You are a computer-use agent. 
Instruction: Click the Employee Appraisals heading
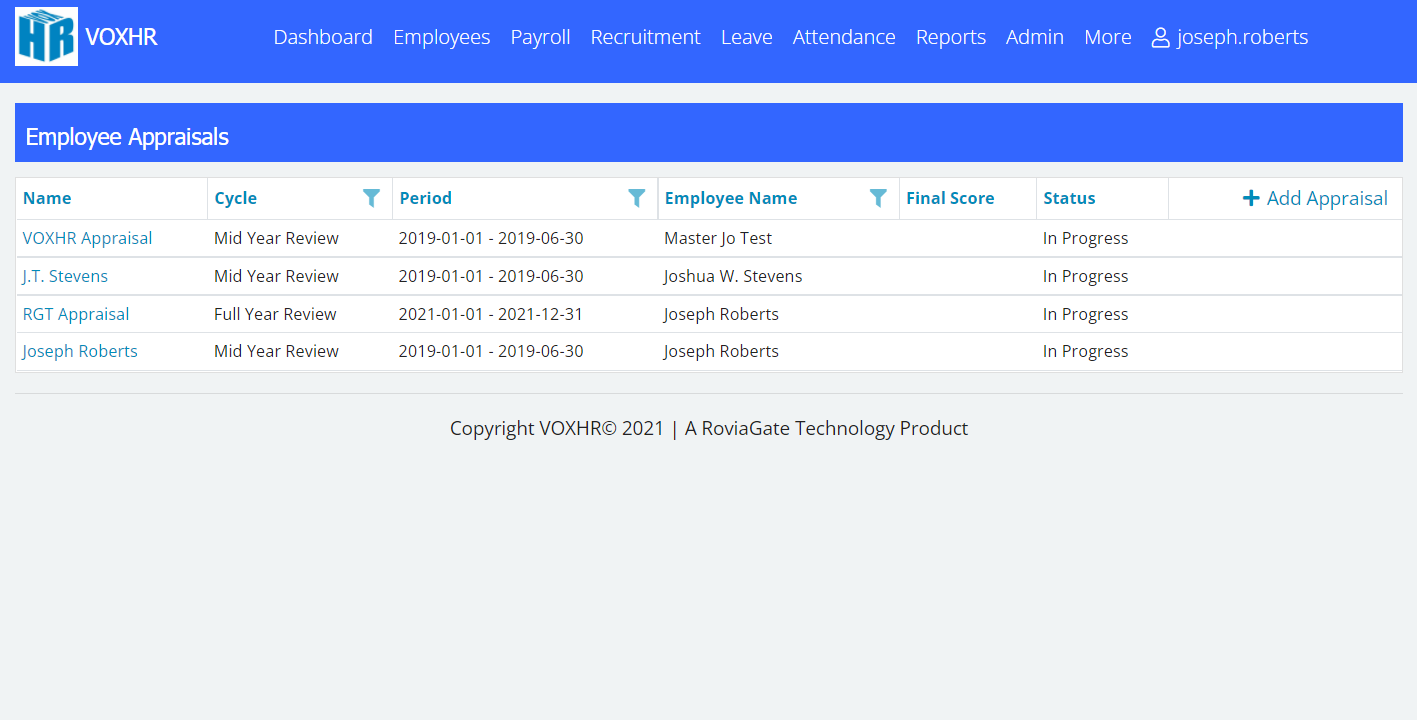(x=127, y=137)
